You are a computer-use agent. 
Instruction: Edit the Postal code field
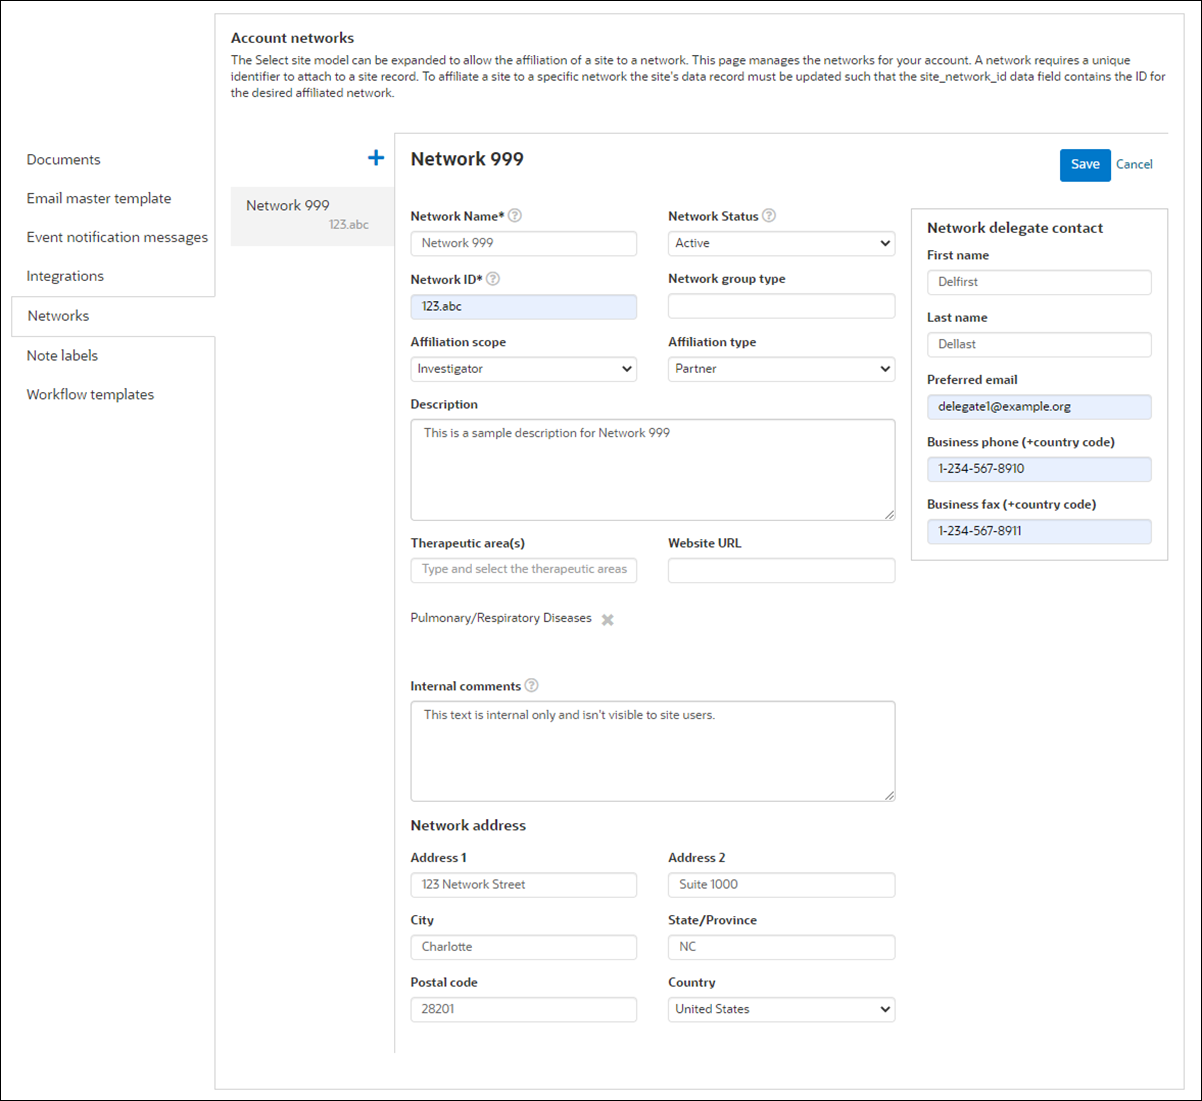tap(524, 1009)
